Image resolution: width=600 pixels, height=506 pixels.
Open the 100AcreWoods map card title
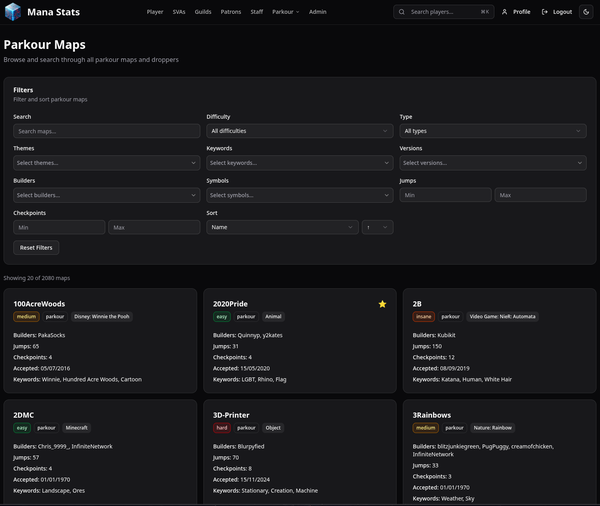39,304
